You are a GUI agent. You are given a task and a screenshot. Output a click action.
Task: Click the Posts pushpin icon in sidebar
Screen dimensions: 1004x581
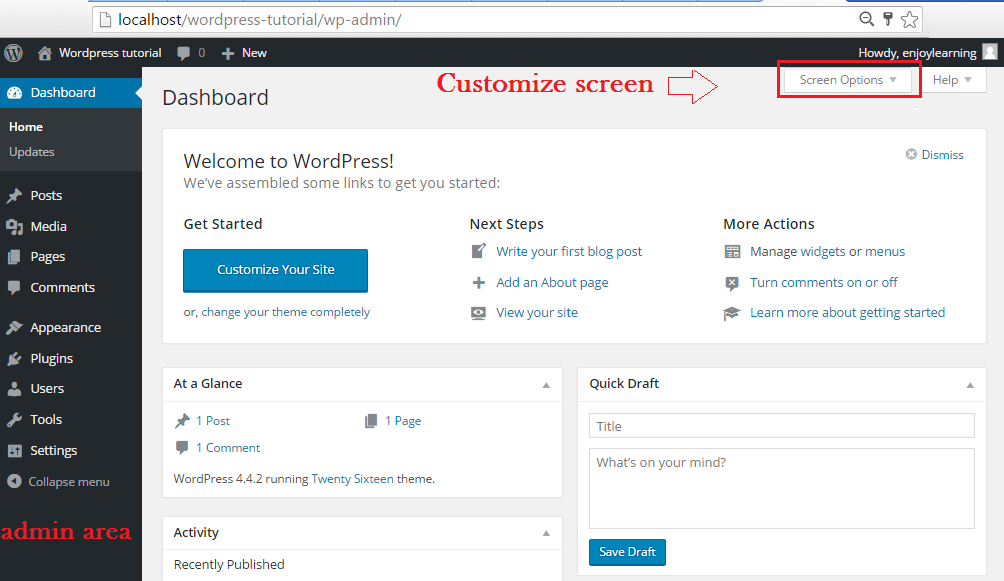(x=14, y=196)
